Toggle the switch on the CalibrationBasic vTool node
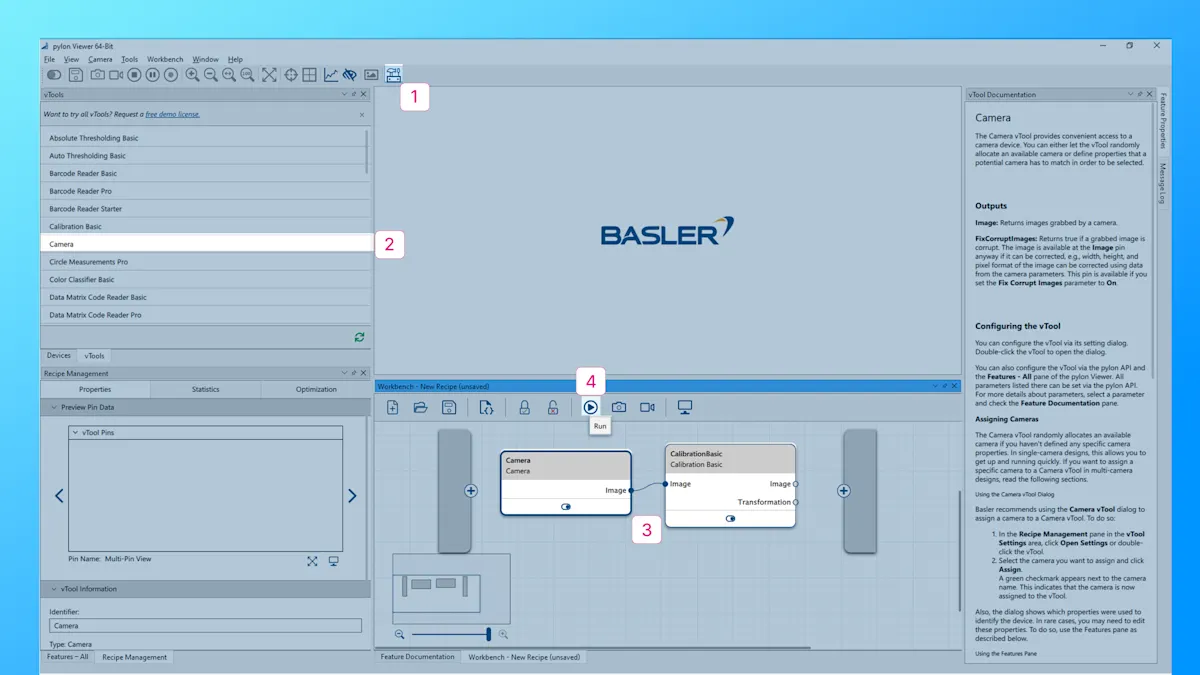Viewport: 1200px width, 675px height. point(730,519)
